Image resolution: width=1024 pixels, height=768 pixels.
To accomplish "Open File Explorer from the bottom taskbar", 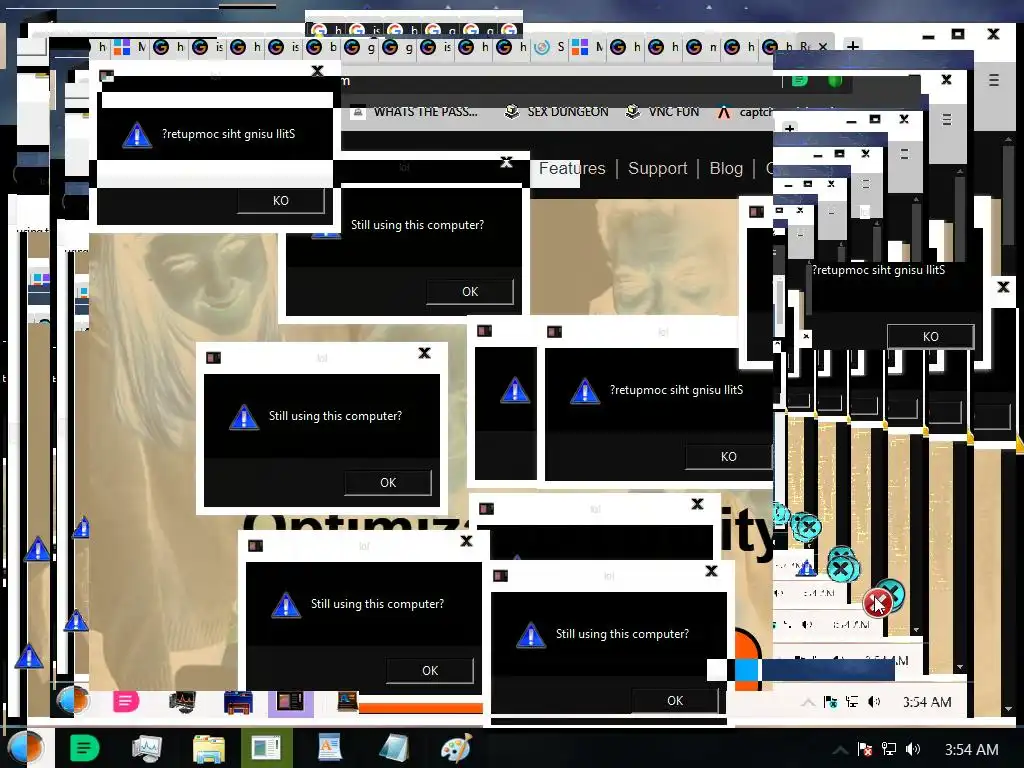I will [x=208, y=749].
